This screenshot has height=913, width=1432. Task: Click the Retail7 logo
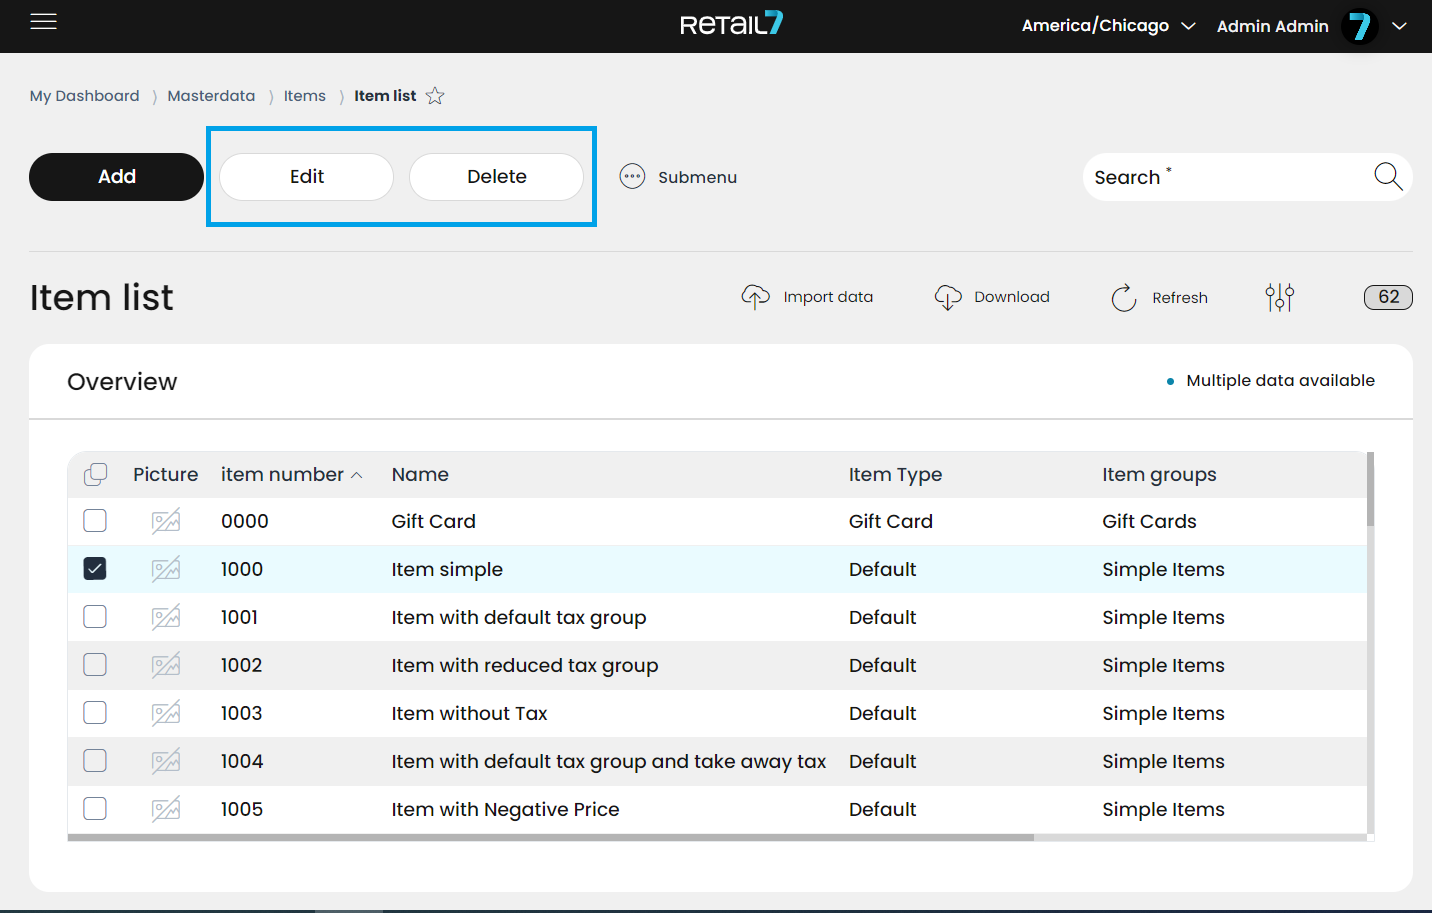point(731,24)
